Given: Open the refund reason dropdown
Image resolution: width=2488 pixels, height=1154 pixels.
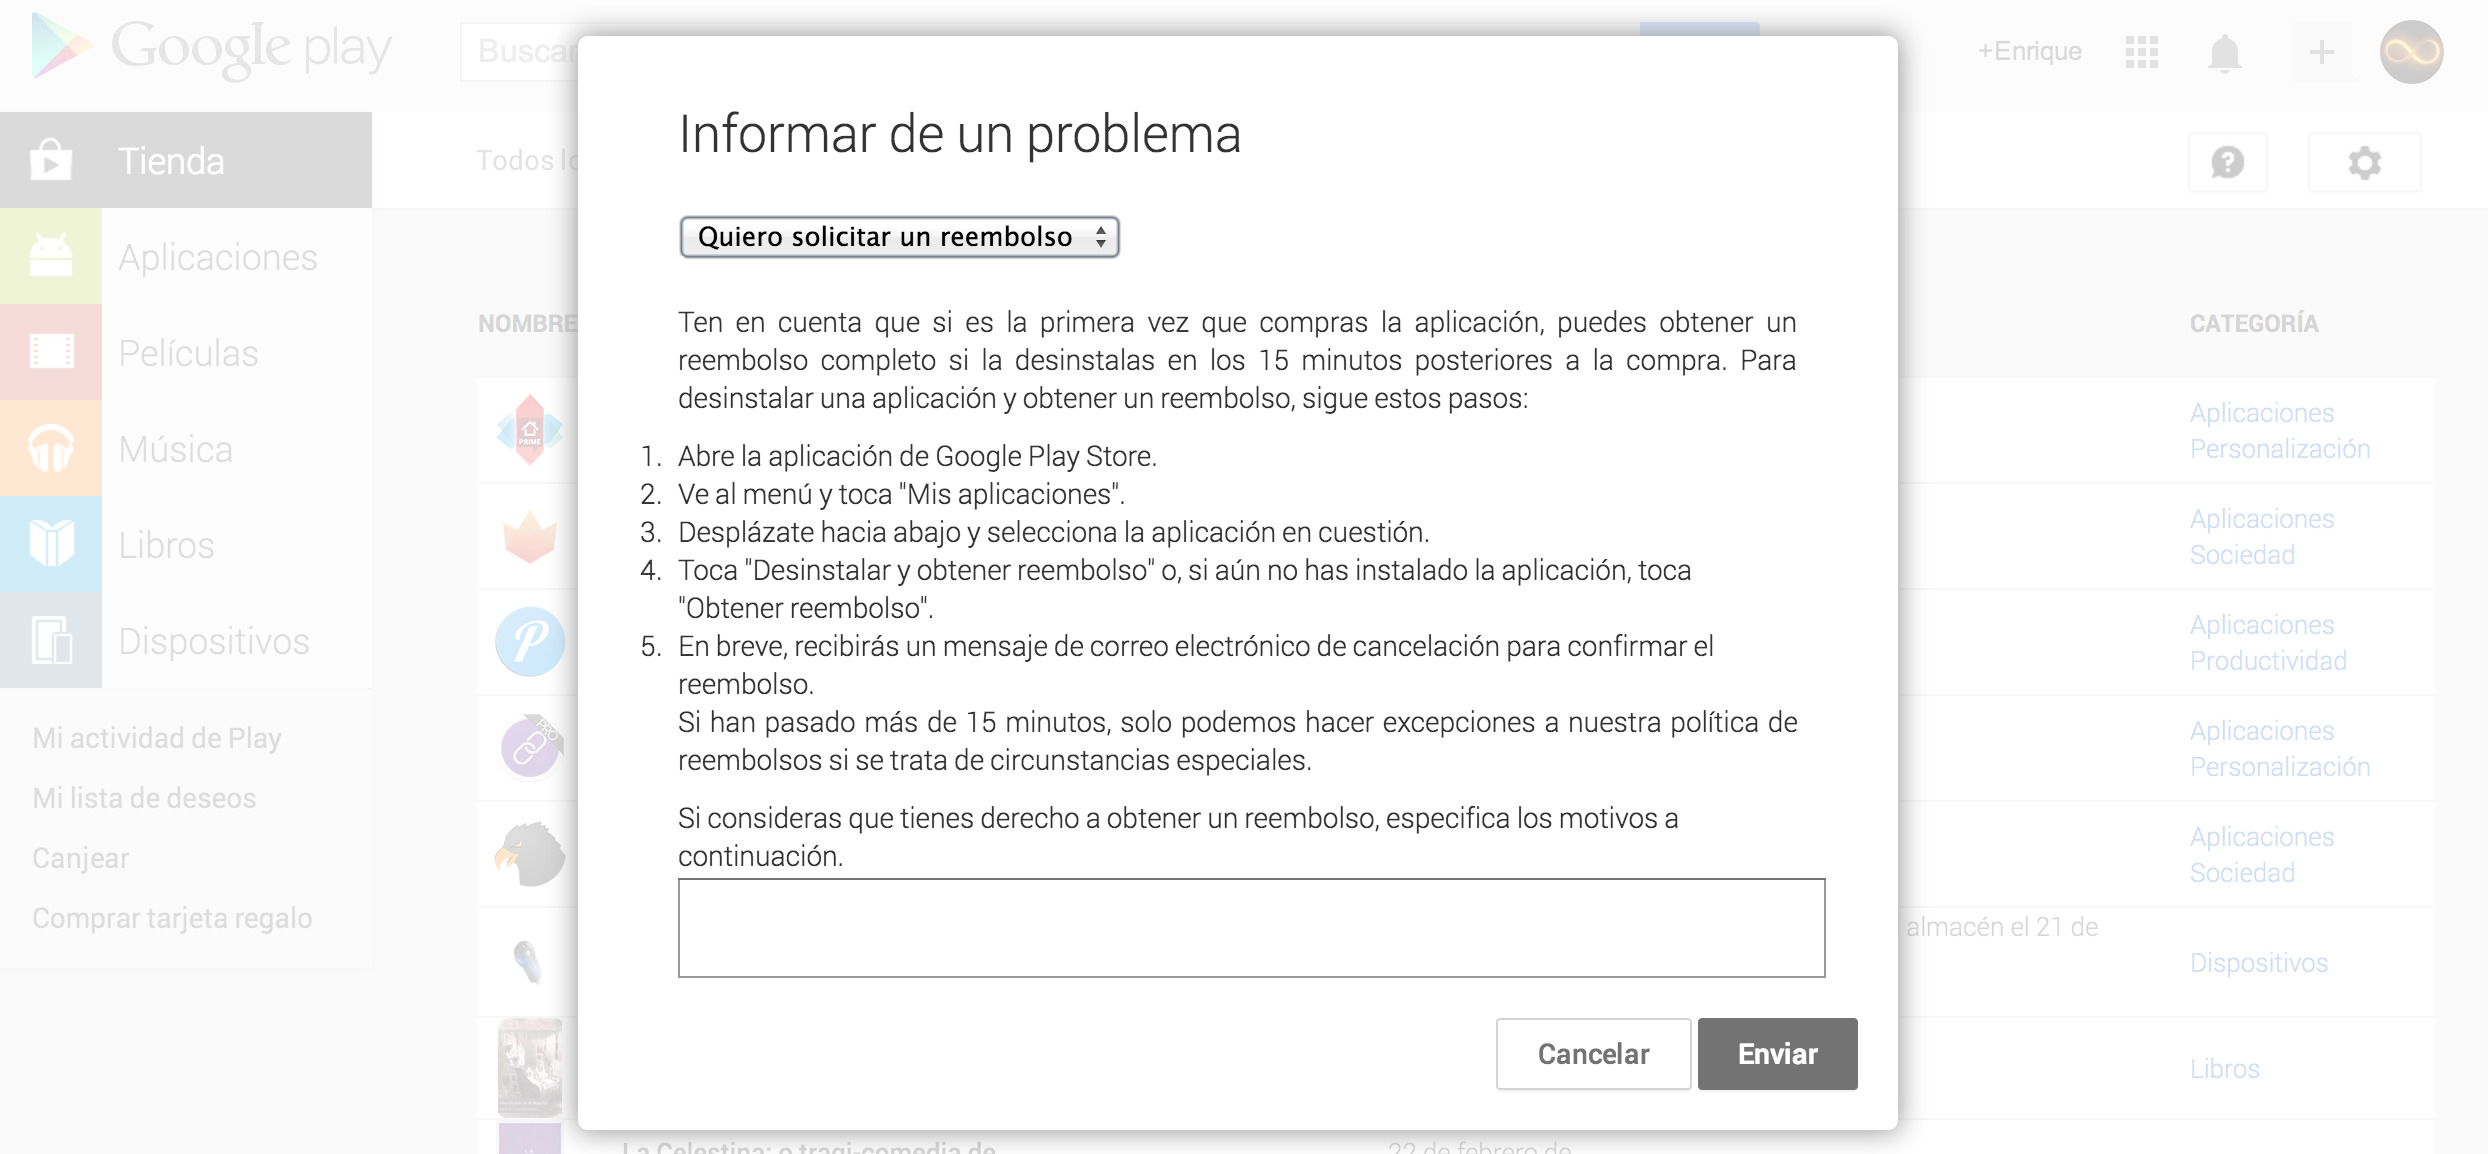Looking at the screenshot, I should coord(898,237).
